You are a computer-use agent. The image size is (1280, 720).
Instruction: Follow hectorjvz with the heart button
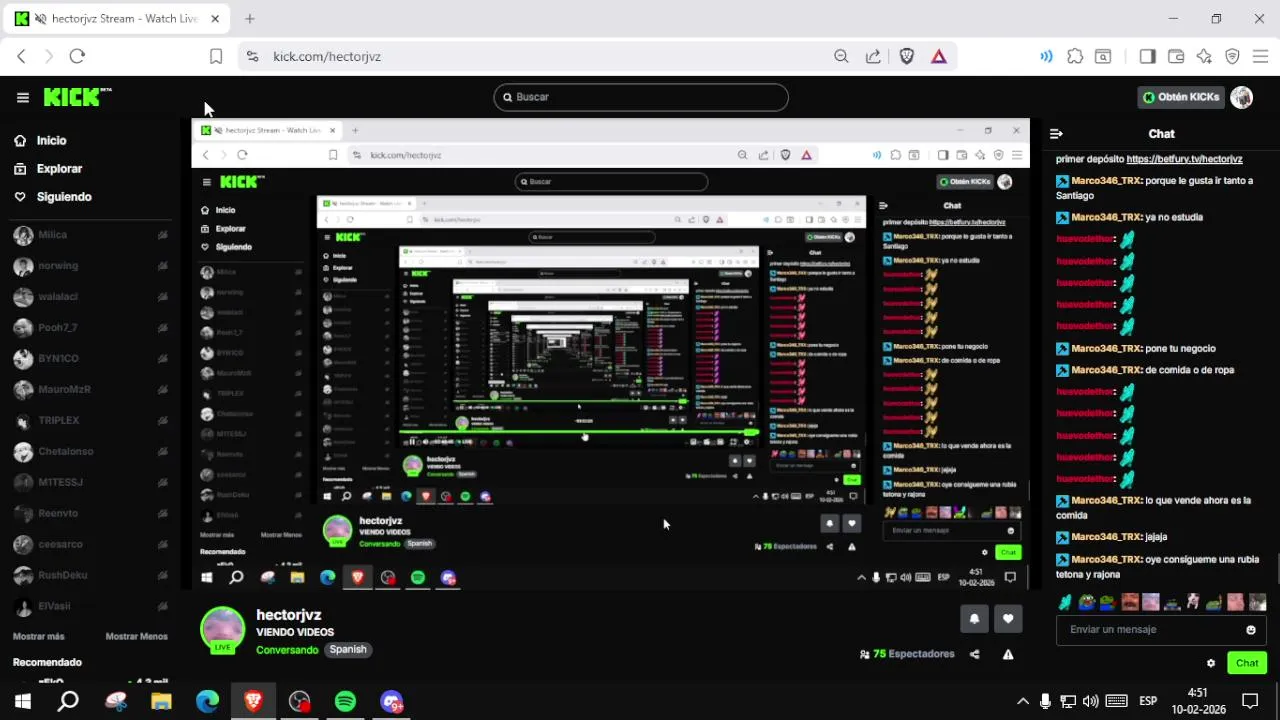pyautogui.click(x=1008, y=619)
